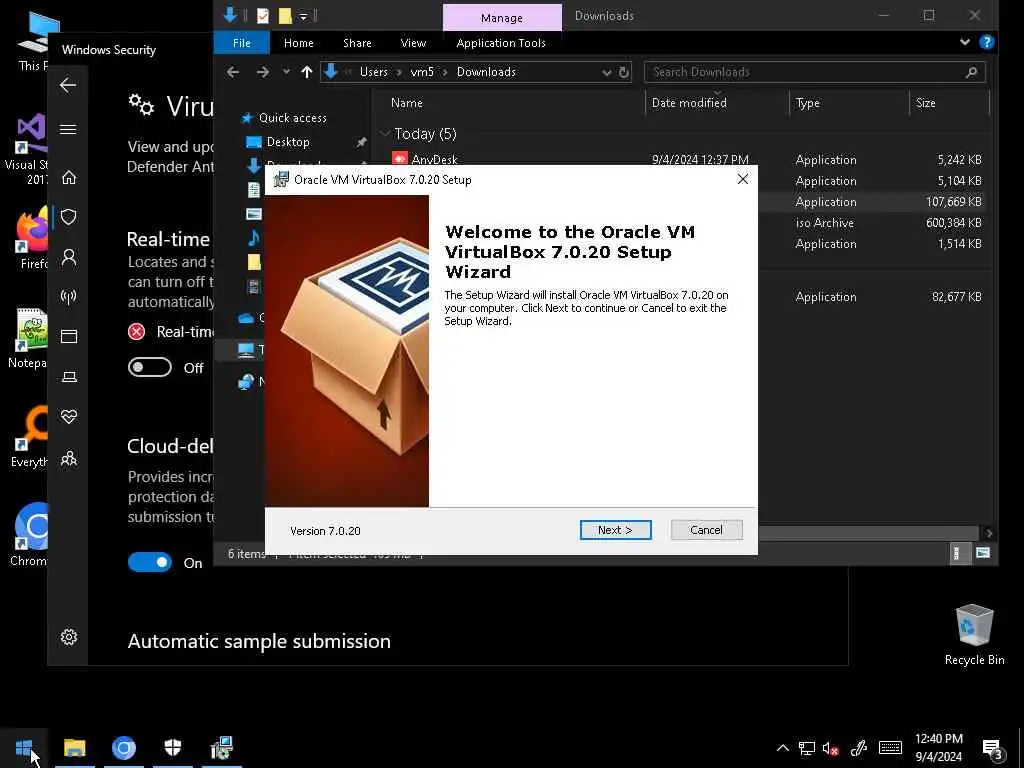Open Windows Security hamburger menu

point(68,129)
